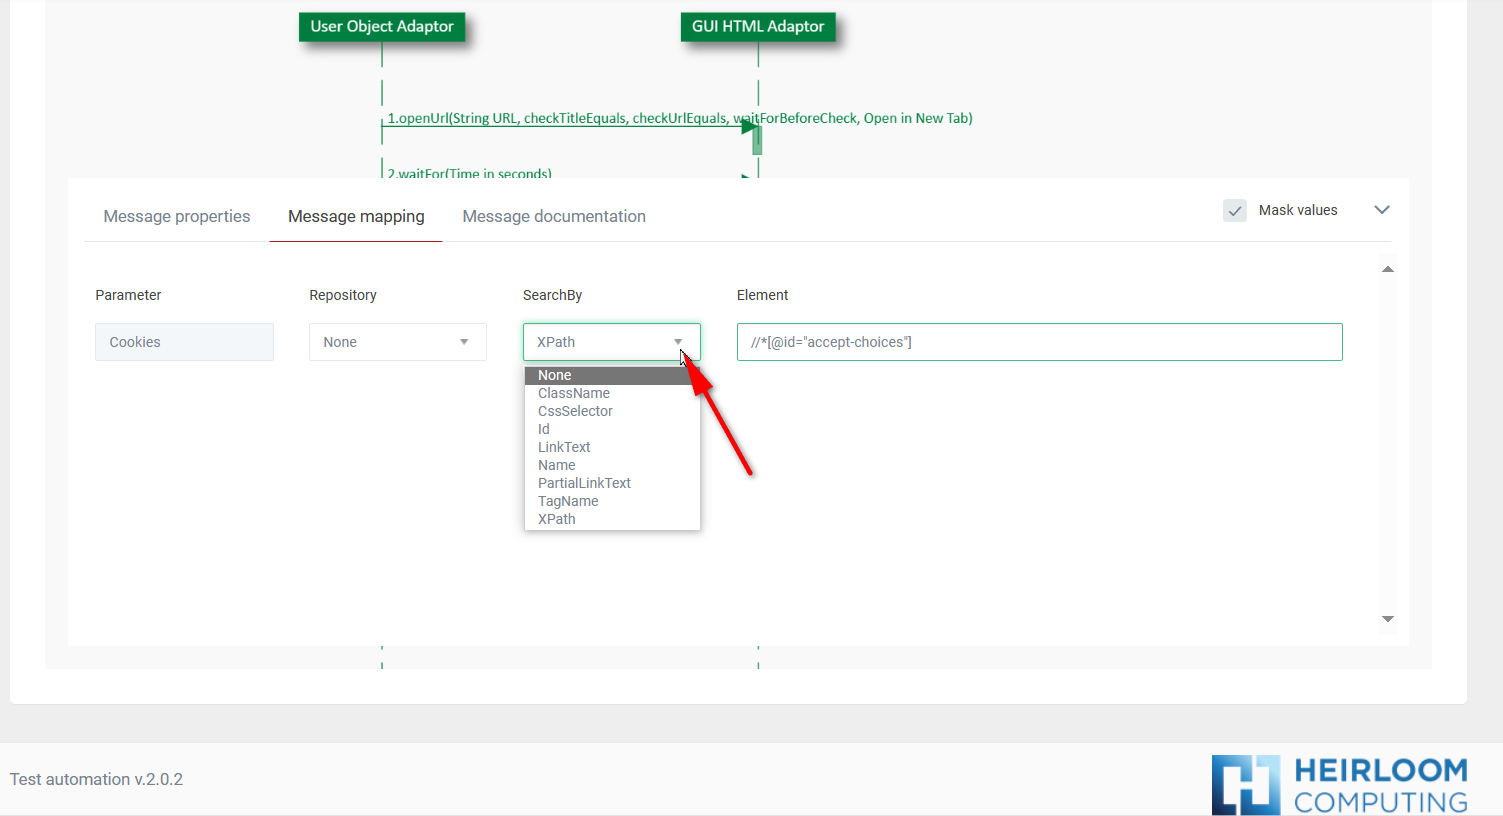This screenshot has width=1503, height=816.
Task: Click the Heirloom Computing logo
Action: (1339, 785)
